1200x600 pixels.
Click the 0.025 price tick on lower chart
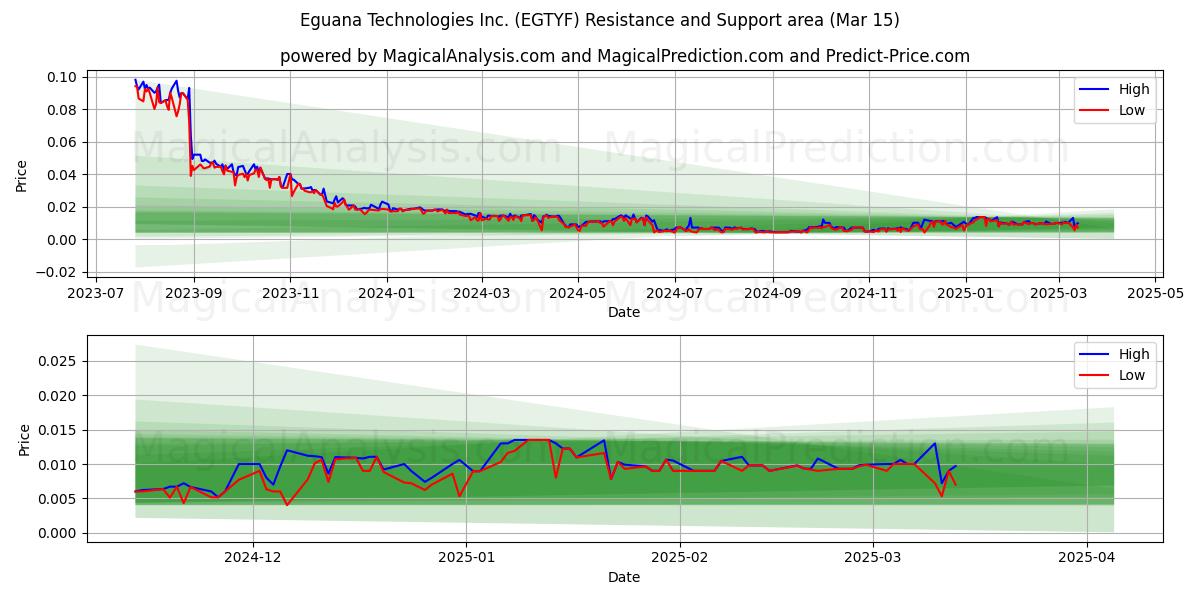pyautogui.click(x=58, y=361)
